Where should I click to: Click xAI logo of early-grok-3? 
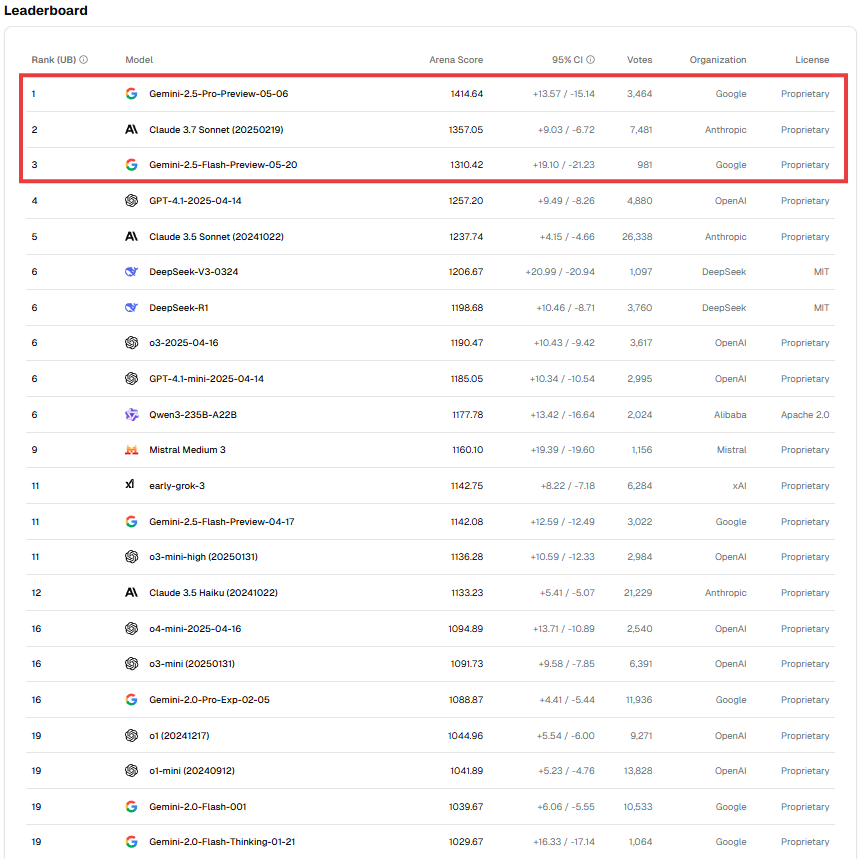(130, 484)
